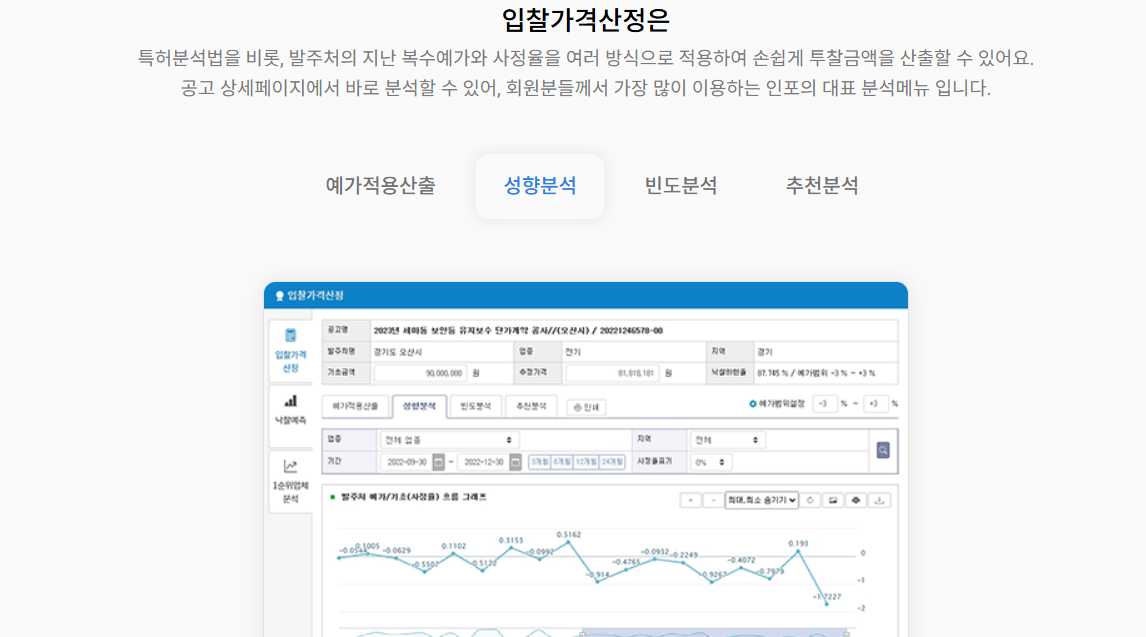Click the chart data point labeled -1.7227
This screenshot has width=1146, height=637.
827,604
